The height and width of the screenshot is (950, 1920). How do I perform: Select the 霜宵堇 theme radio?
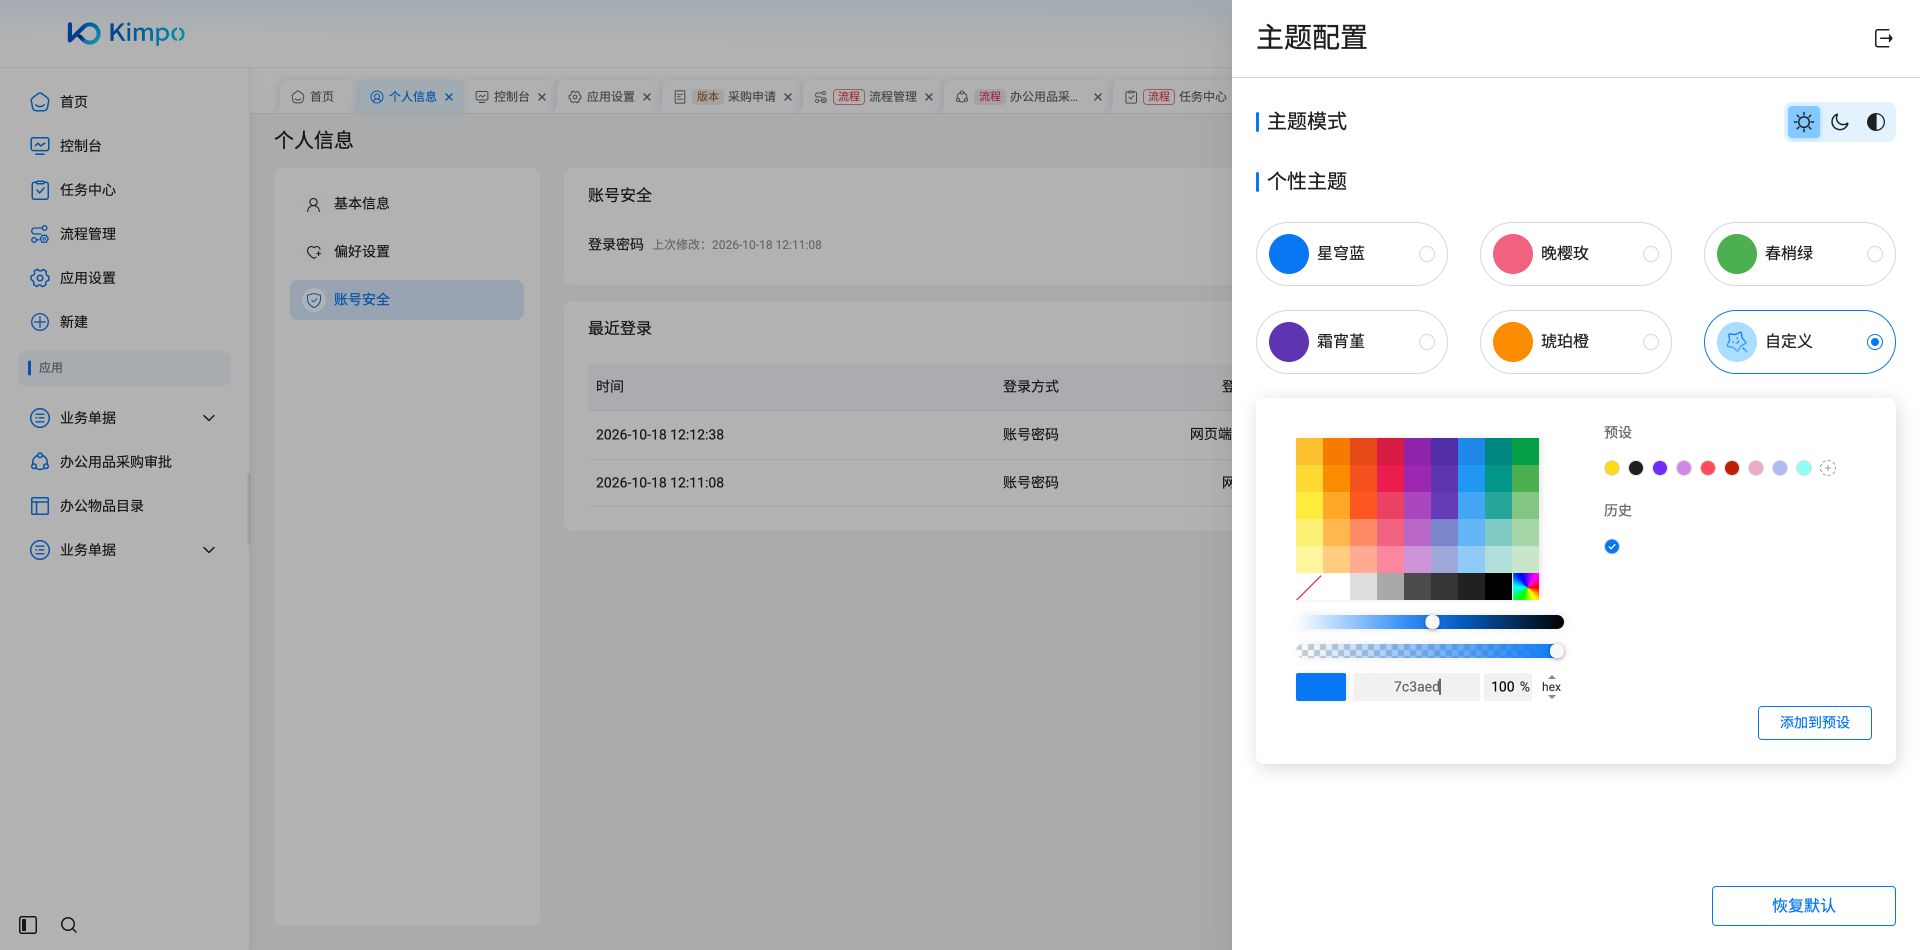point(1427,342)
